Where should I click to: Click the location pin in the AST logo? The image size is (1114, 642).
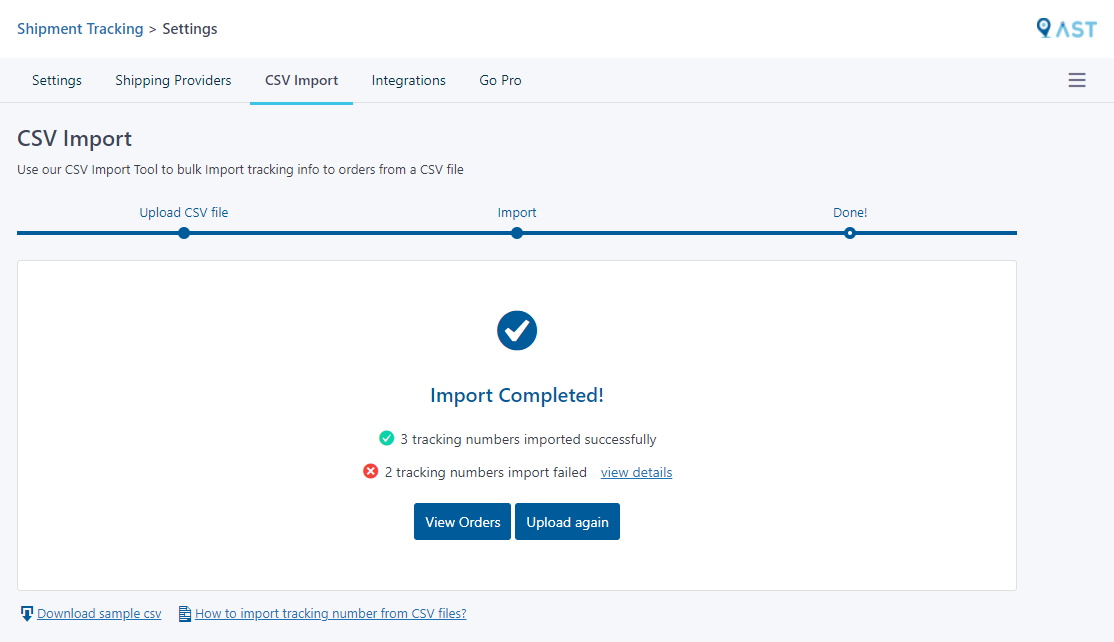point(1043,27)
